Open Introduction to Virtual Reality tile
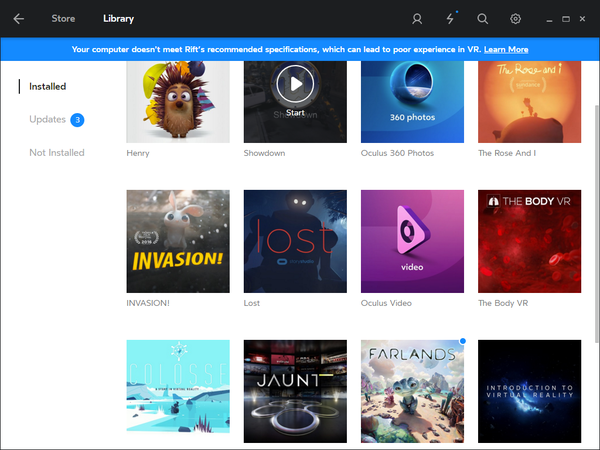This screenshot has width=600, height=450. (x=529, y=391)
